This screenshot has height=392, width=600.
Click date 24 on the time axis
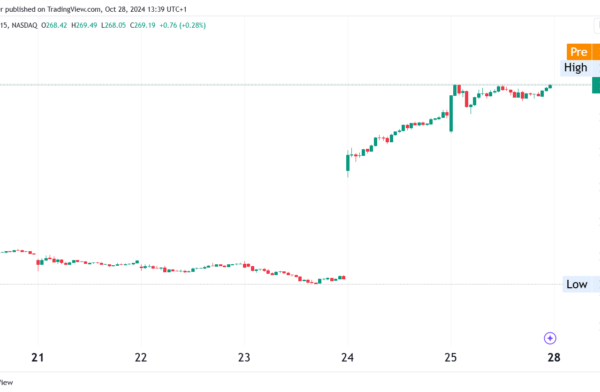[x=347, y=358]
